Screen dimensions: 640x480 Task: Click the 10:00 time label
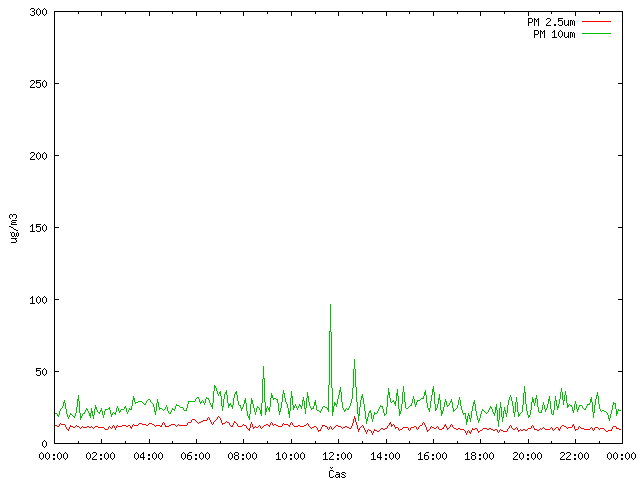pos(290,456)
